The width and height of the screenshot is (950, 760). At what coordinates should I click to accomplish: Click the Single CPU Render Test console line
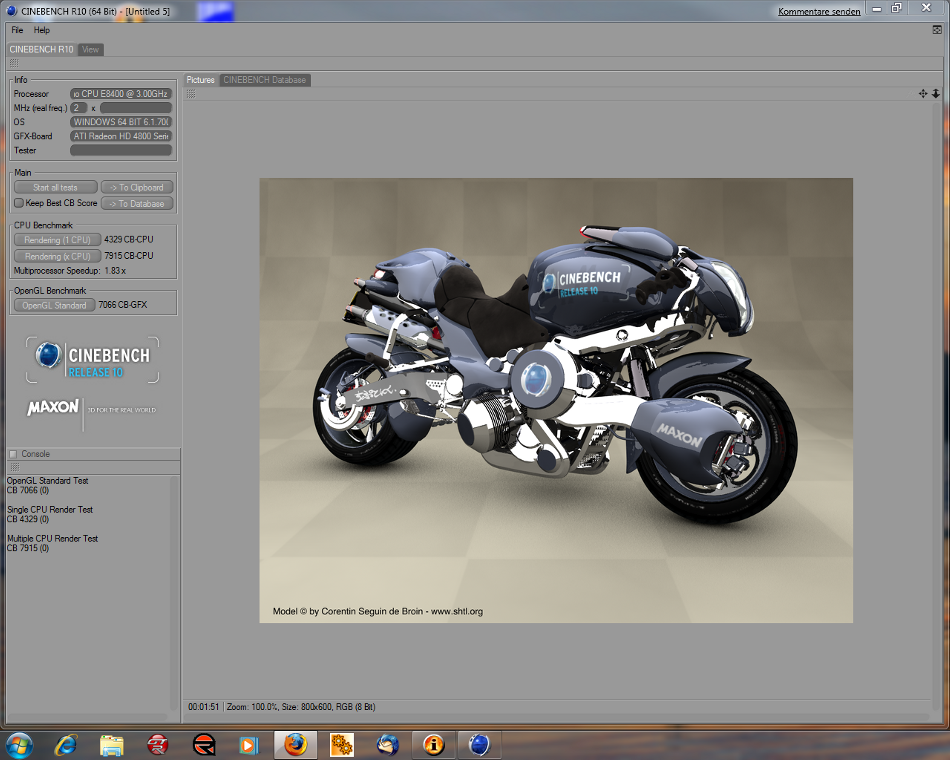click(x=50, y=510)
